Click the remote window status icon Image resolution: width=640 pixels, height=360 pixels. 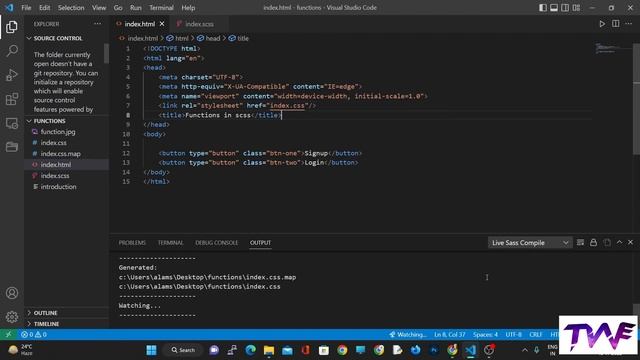[x=8, y=334]
